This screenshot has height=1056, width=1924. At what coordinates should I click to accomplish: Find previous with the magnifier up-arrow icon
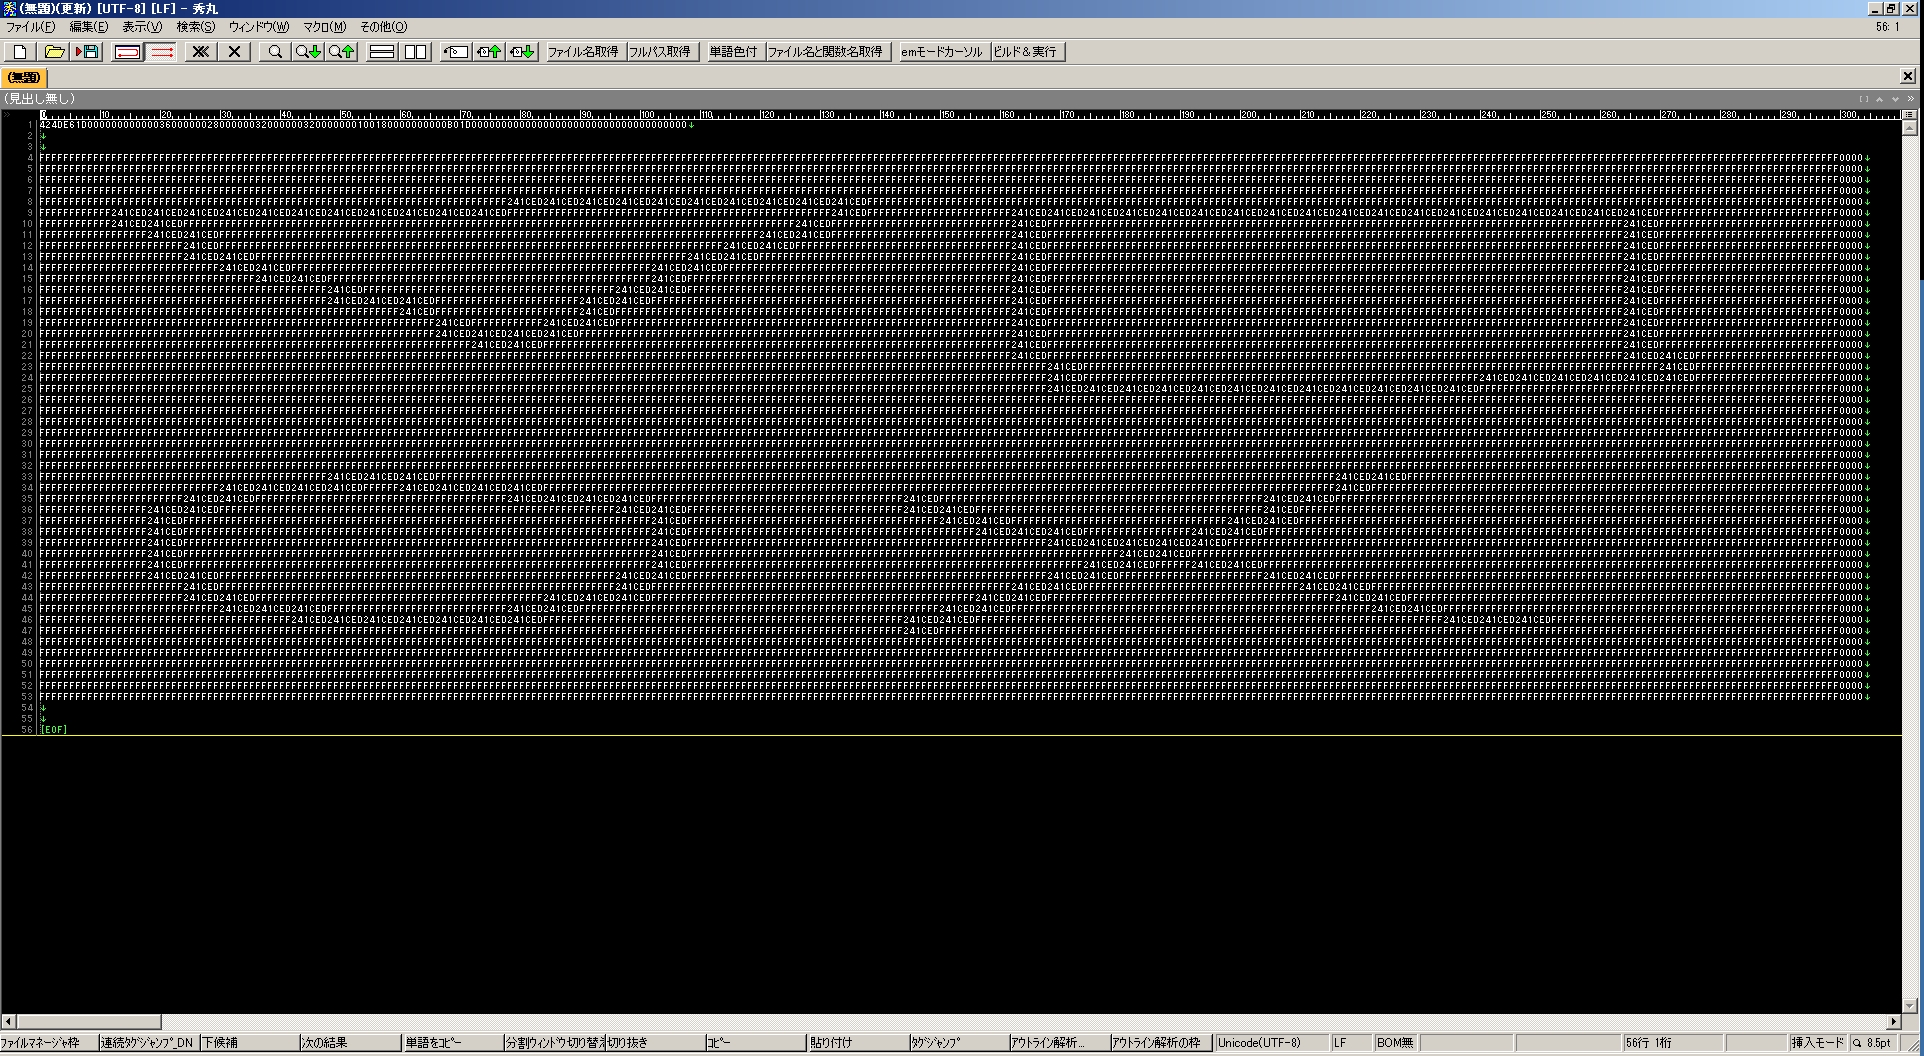pyautogui.click(x=342, y=52)
